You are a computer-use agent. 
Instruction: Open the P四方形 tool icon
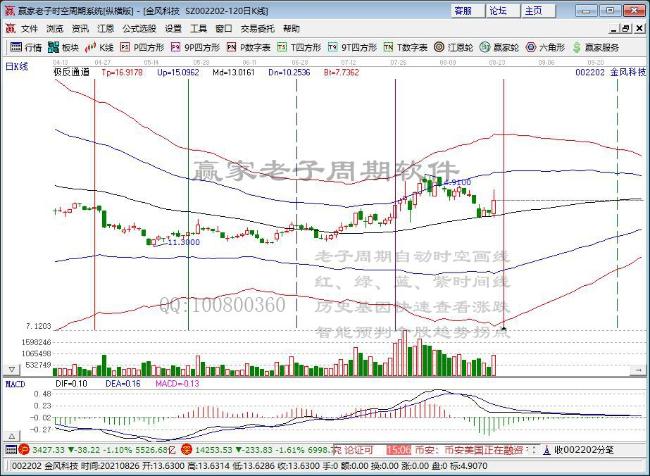tap(125, 47)
